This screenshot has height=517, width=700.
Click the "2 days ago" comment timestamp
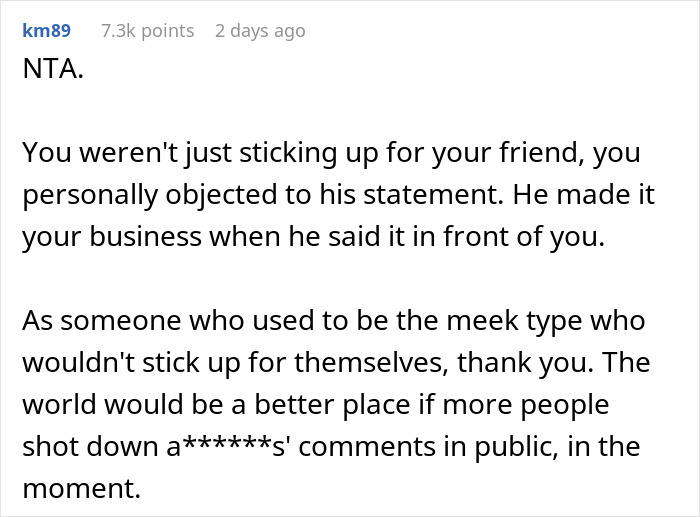(x=260, y=31)
